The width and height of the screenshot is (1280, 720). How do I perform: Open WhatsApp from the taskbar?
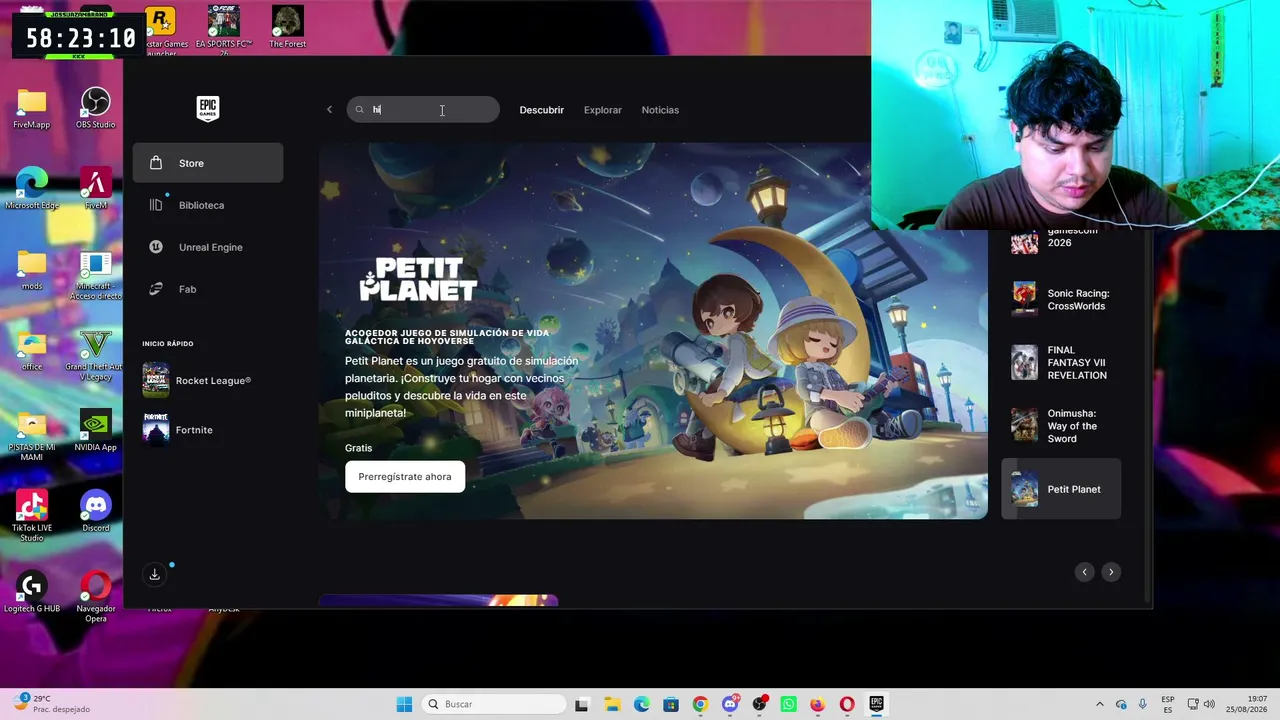pyautogui.click(x=788, y=704)
